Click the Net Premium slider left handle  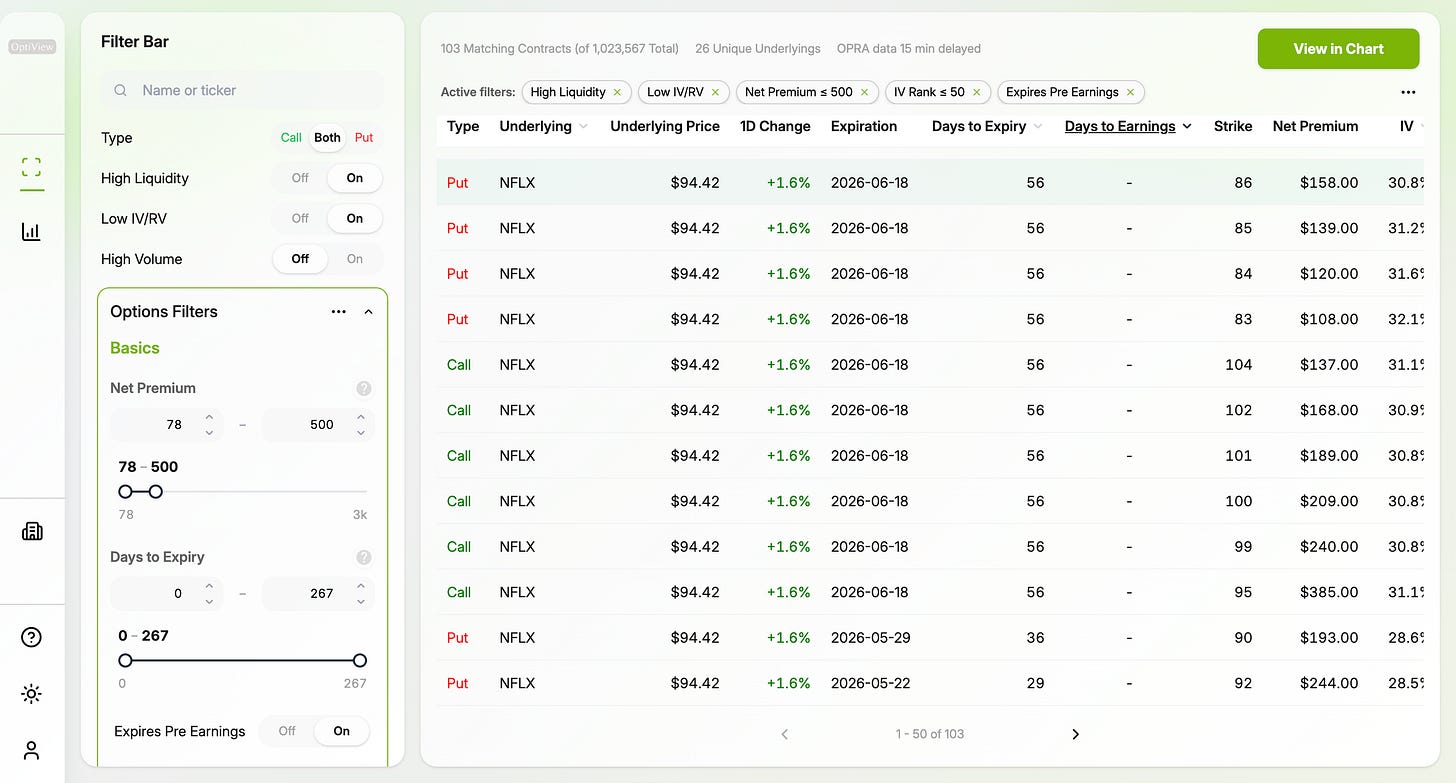point(125,492)
